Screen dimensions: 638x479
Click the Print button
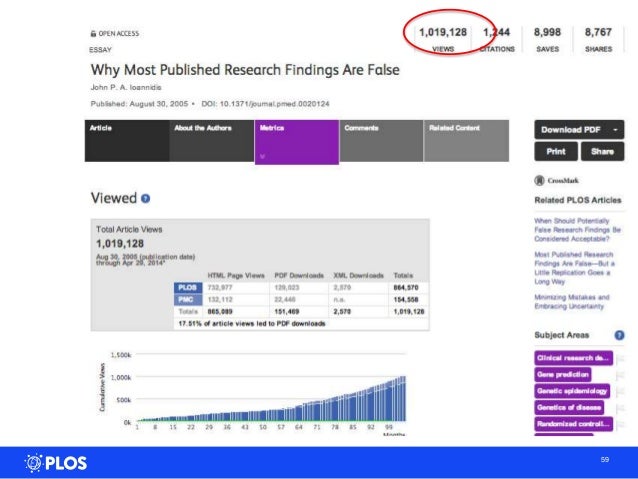tap(556, 151)
